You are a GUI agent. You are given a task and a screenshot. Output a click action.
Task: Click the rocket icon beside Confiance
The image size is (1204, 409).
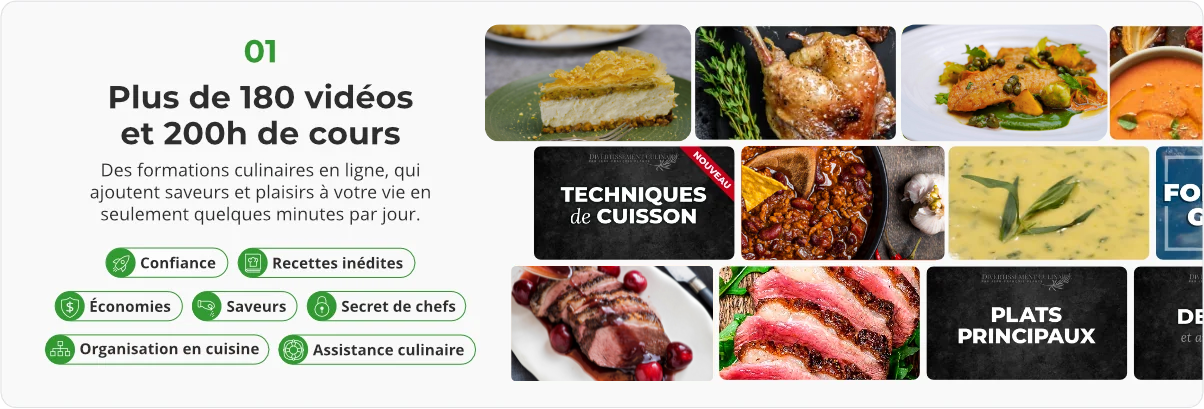tap(121, 263)
